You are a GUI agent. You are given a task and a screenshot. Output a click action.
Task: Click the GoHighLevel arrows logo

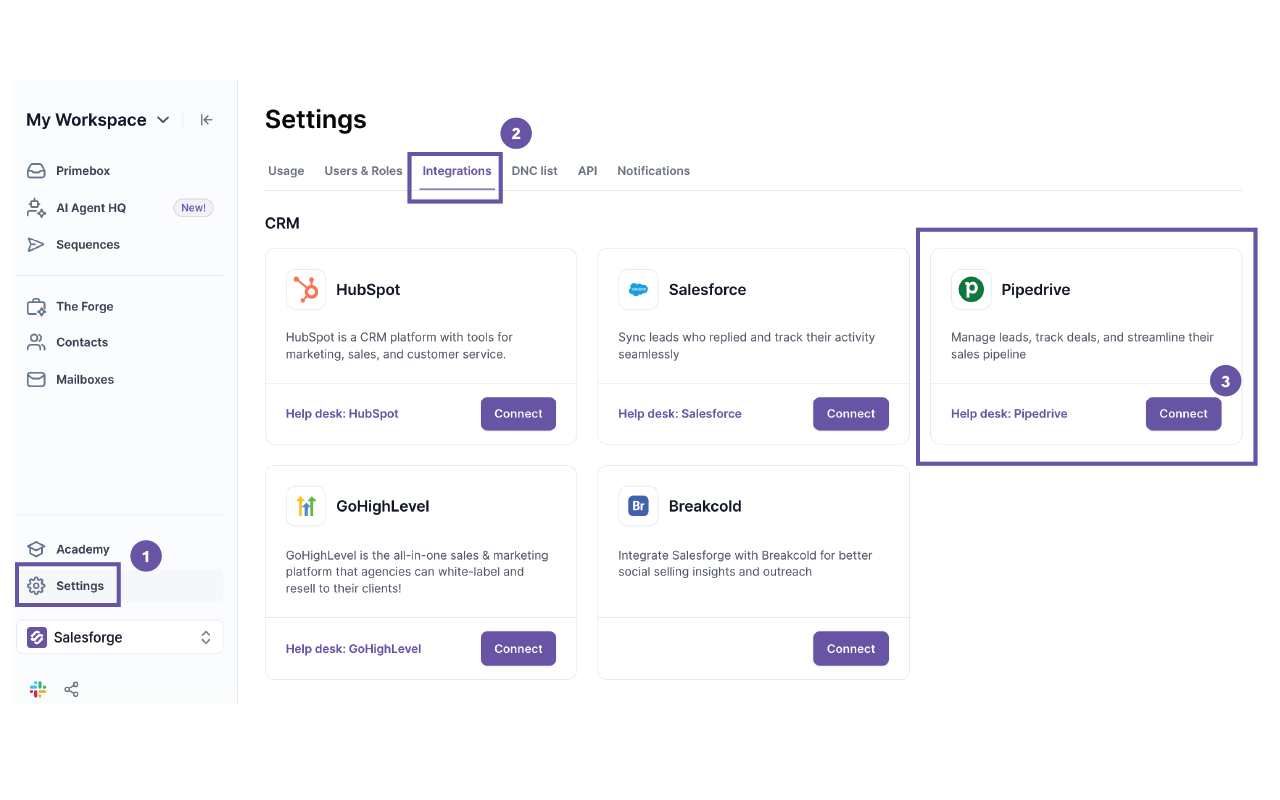[305, 506]
